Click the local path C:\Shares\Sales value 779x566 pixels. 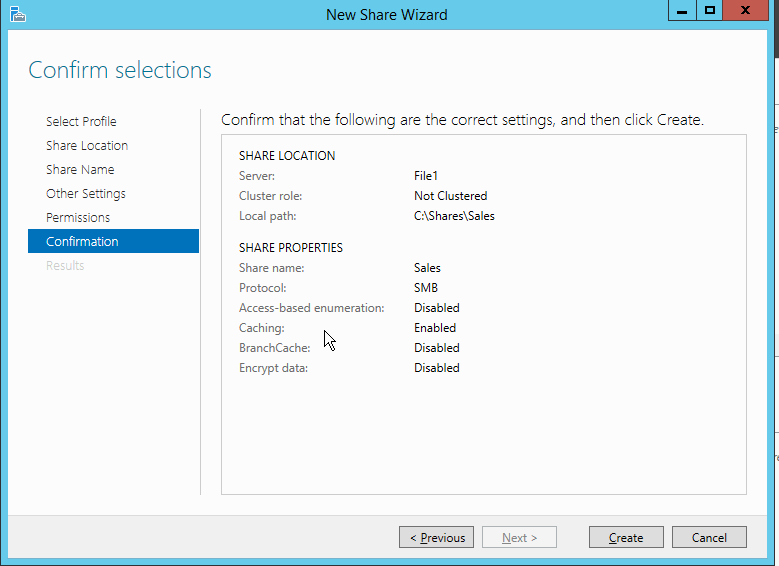point(454,216)
